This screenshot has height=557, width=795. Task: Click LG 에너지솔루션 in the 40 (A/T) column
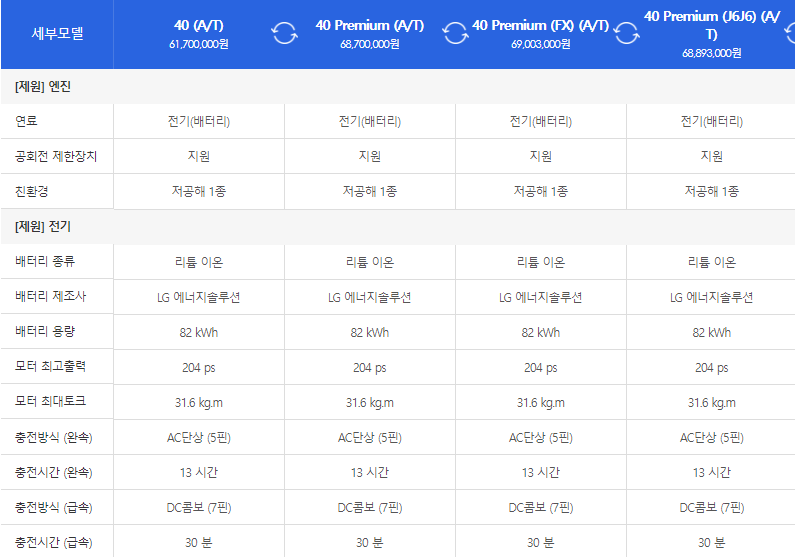(199, 297)
